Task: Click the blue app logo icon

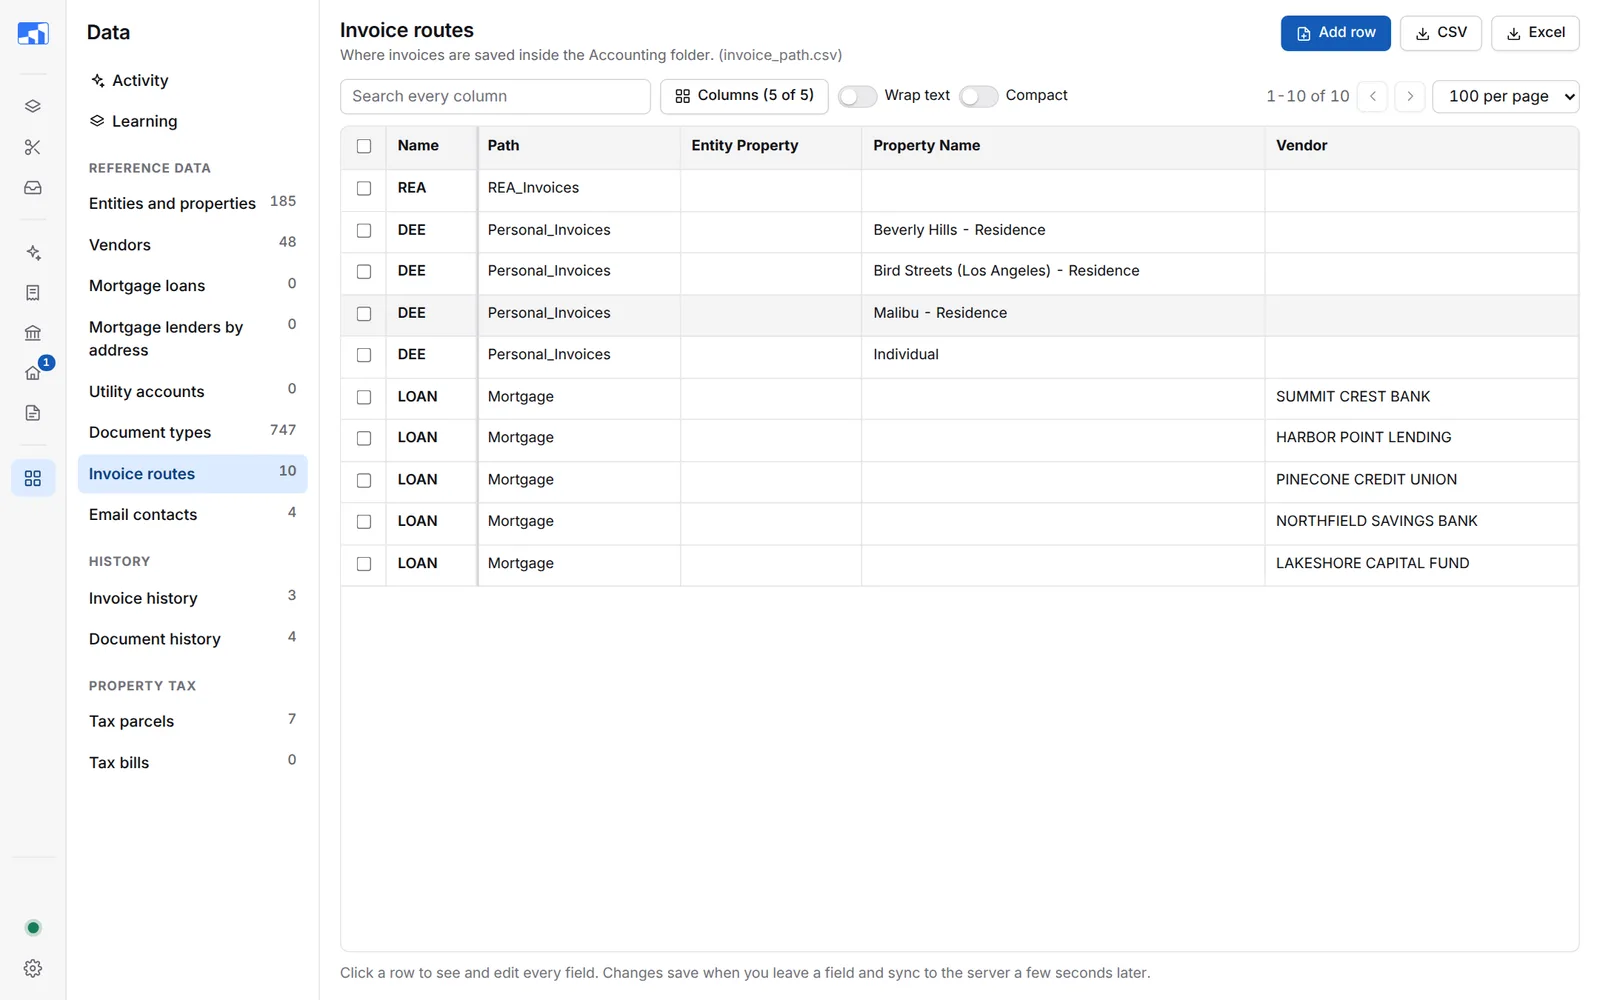Action: pos(33,33)
